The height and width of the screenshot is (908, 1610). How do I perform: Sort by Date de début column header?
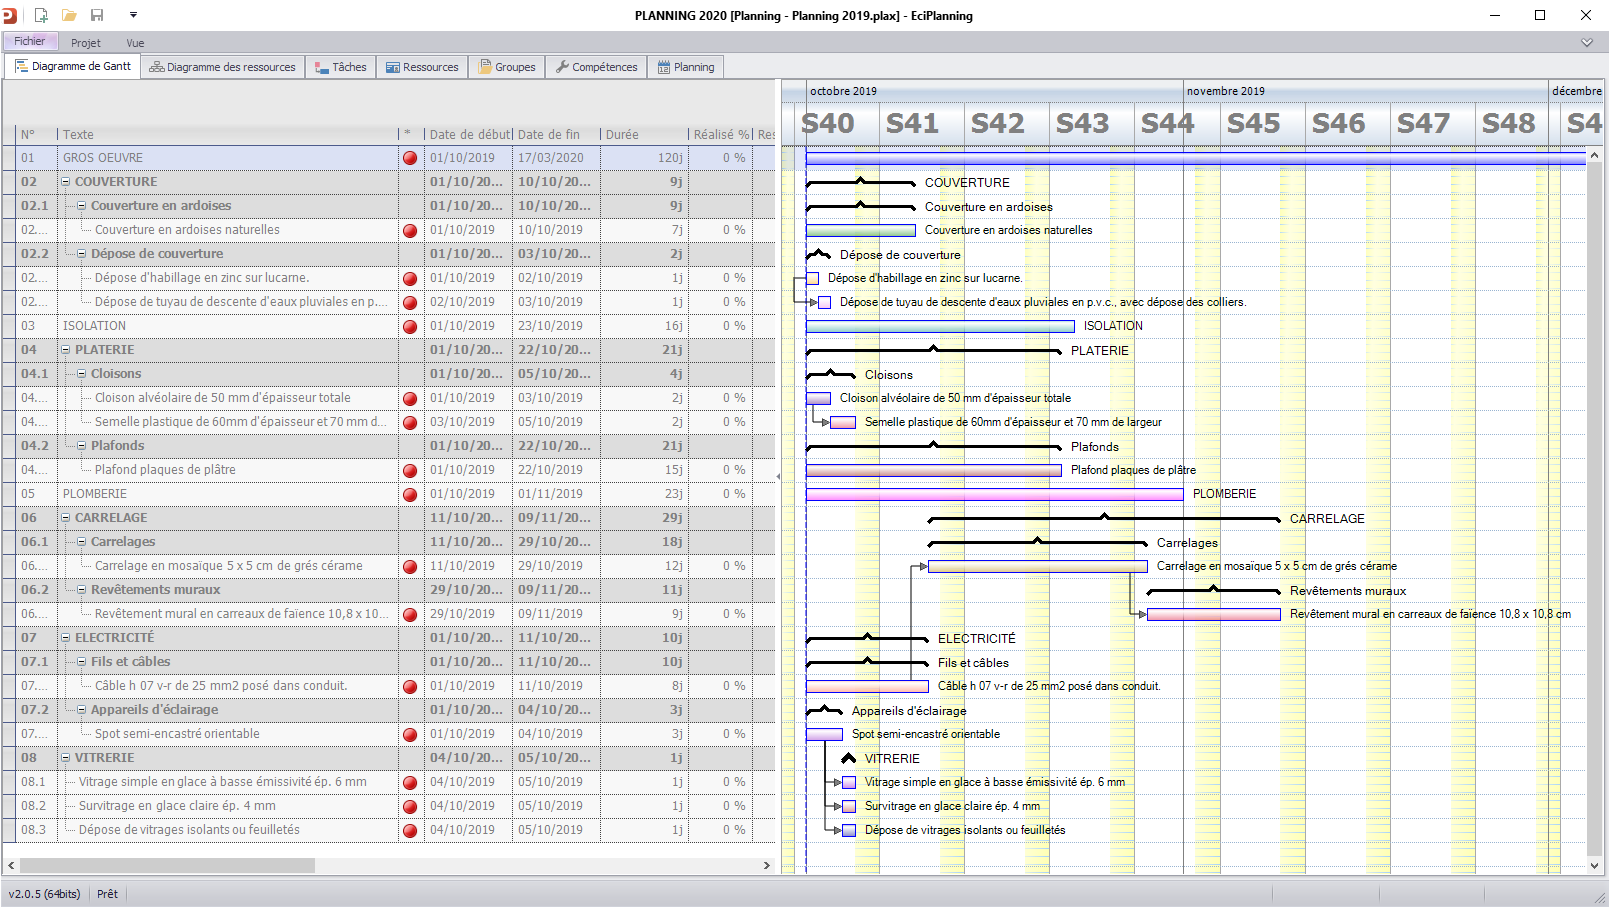(x=469, y=134)
